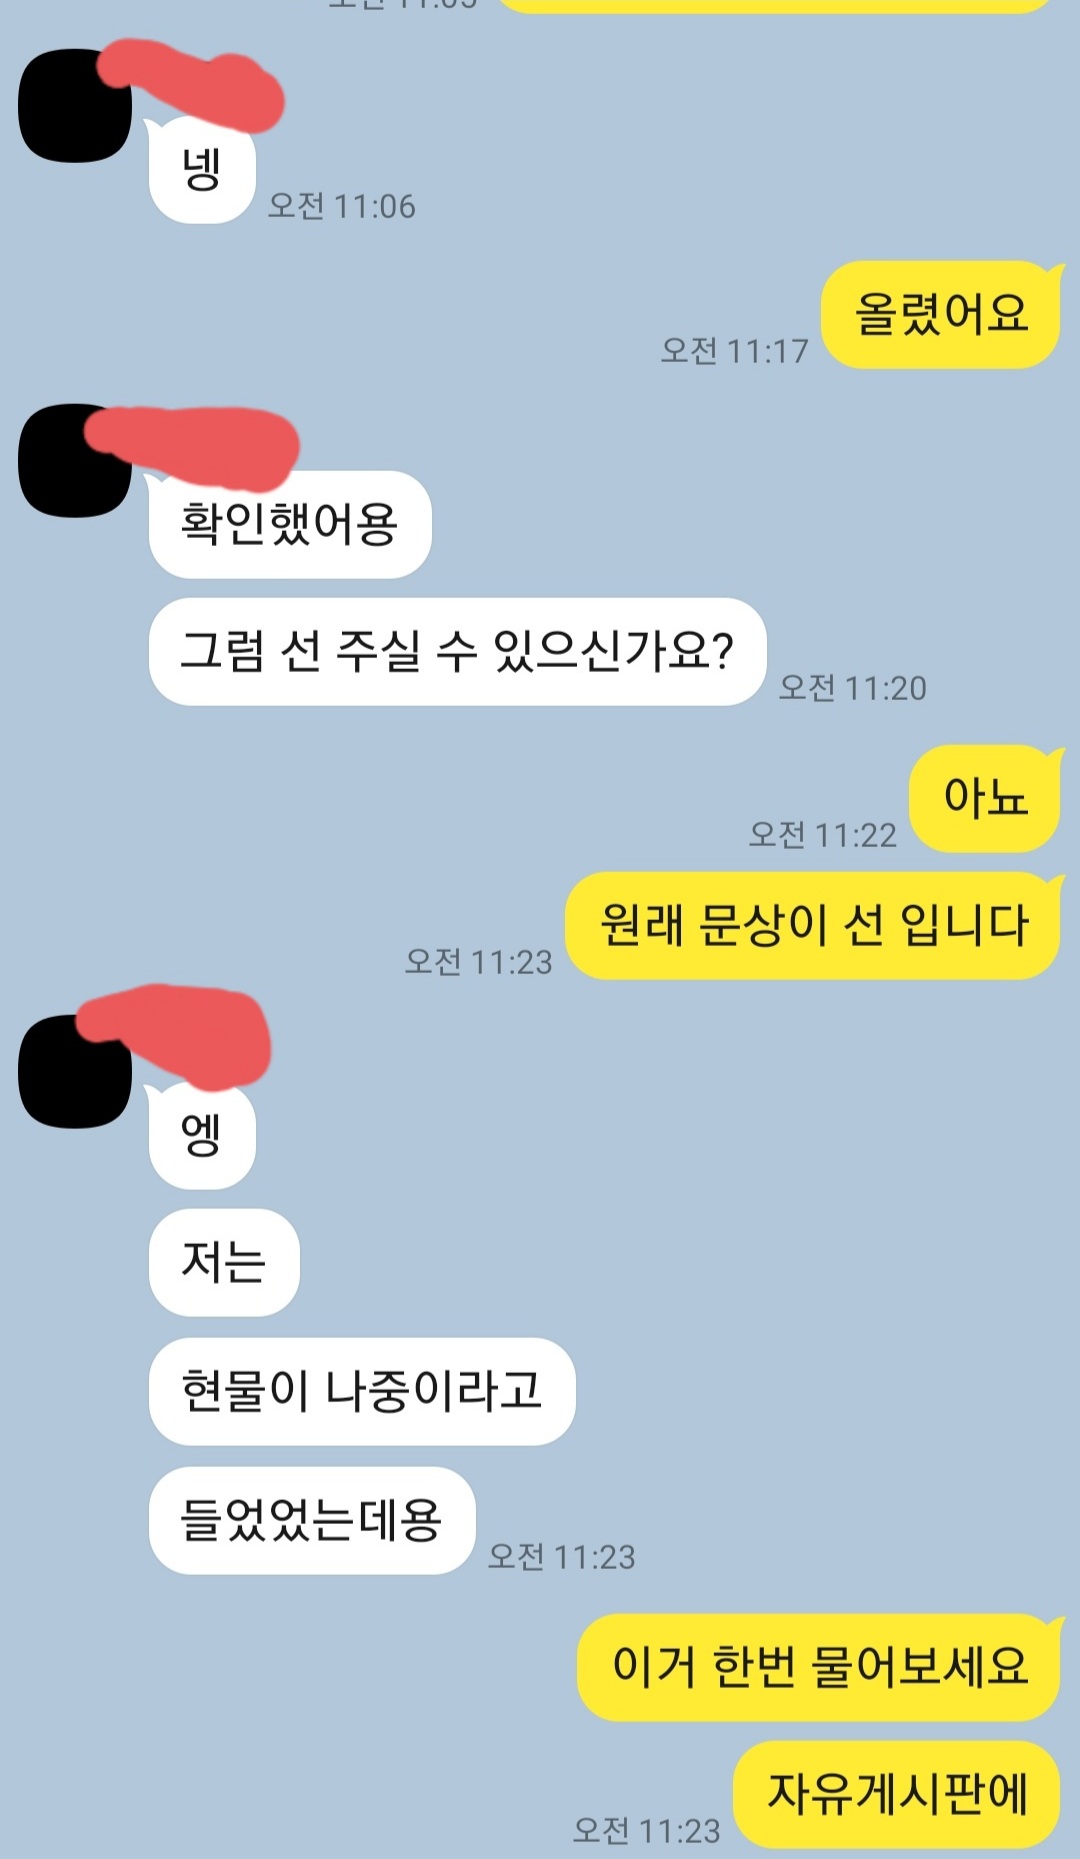Tap the sender avatar above 확인했어용 message
This screenshot has height=1859, width=1080.
click(x=75, y=460)
